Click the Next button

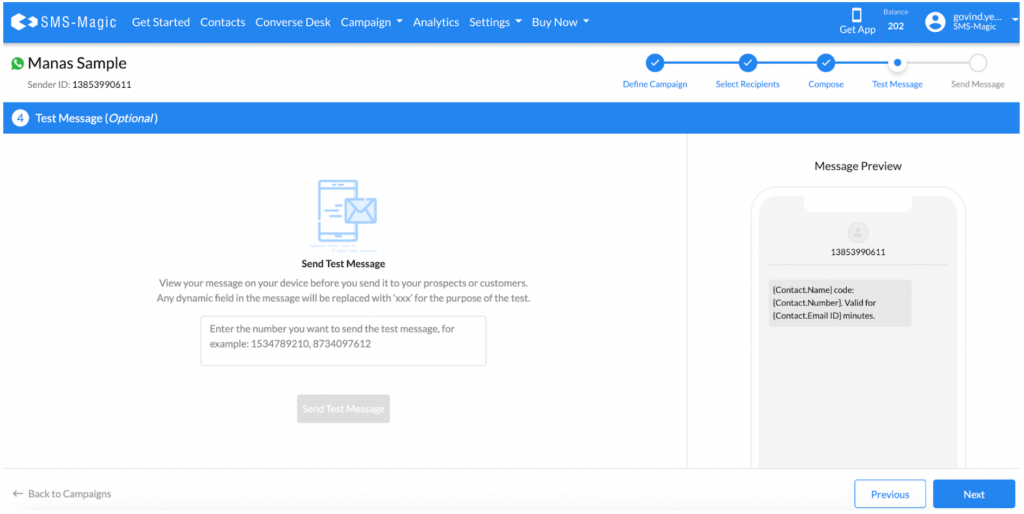click(x=973, y=494)
